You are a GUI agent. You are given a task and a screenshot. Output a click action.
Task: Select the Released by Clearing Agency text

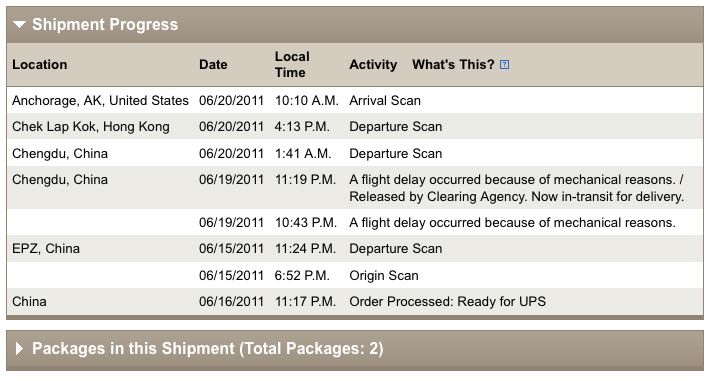(517, 197)
